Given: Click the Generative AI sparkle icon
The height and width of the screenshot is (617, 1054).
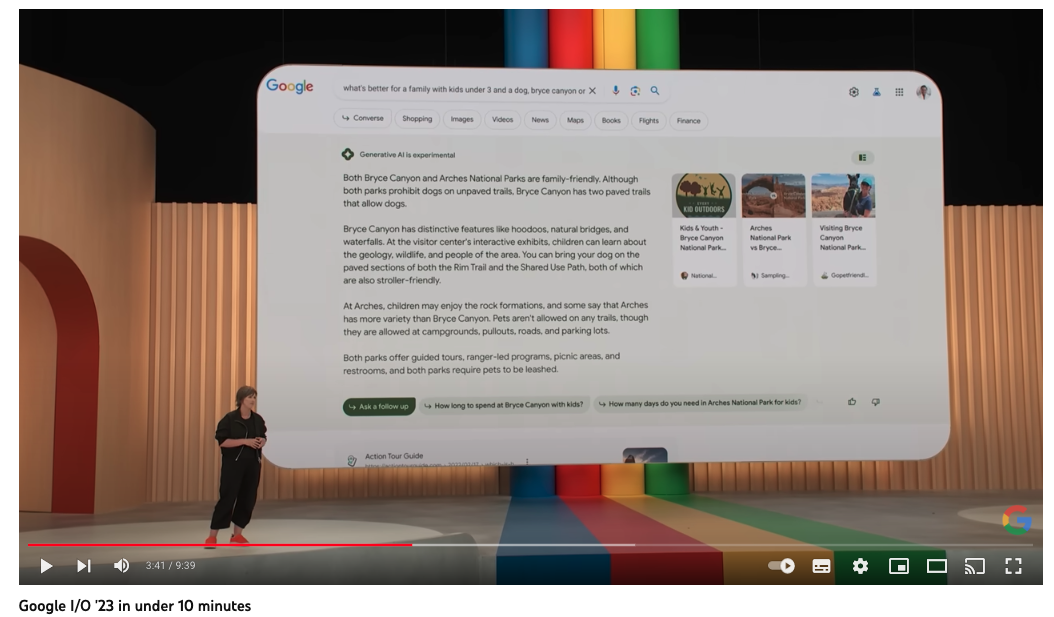Looking at the screenshot, I should [348, 155].
